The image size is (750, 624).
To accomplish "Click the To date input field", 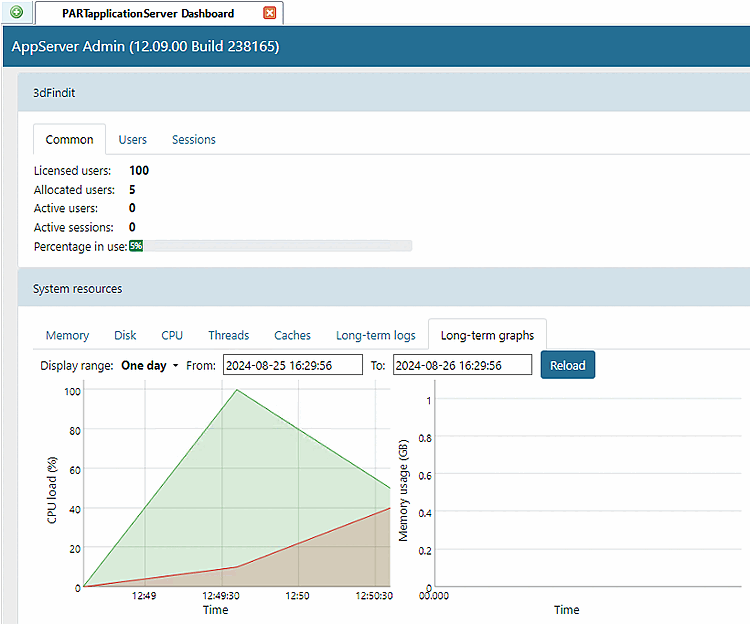I will pyautogui.click(x=463, y=365).
